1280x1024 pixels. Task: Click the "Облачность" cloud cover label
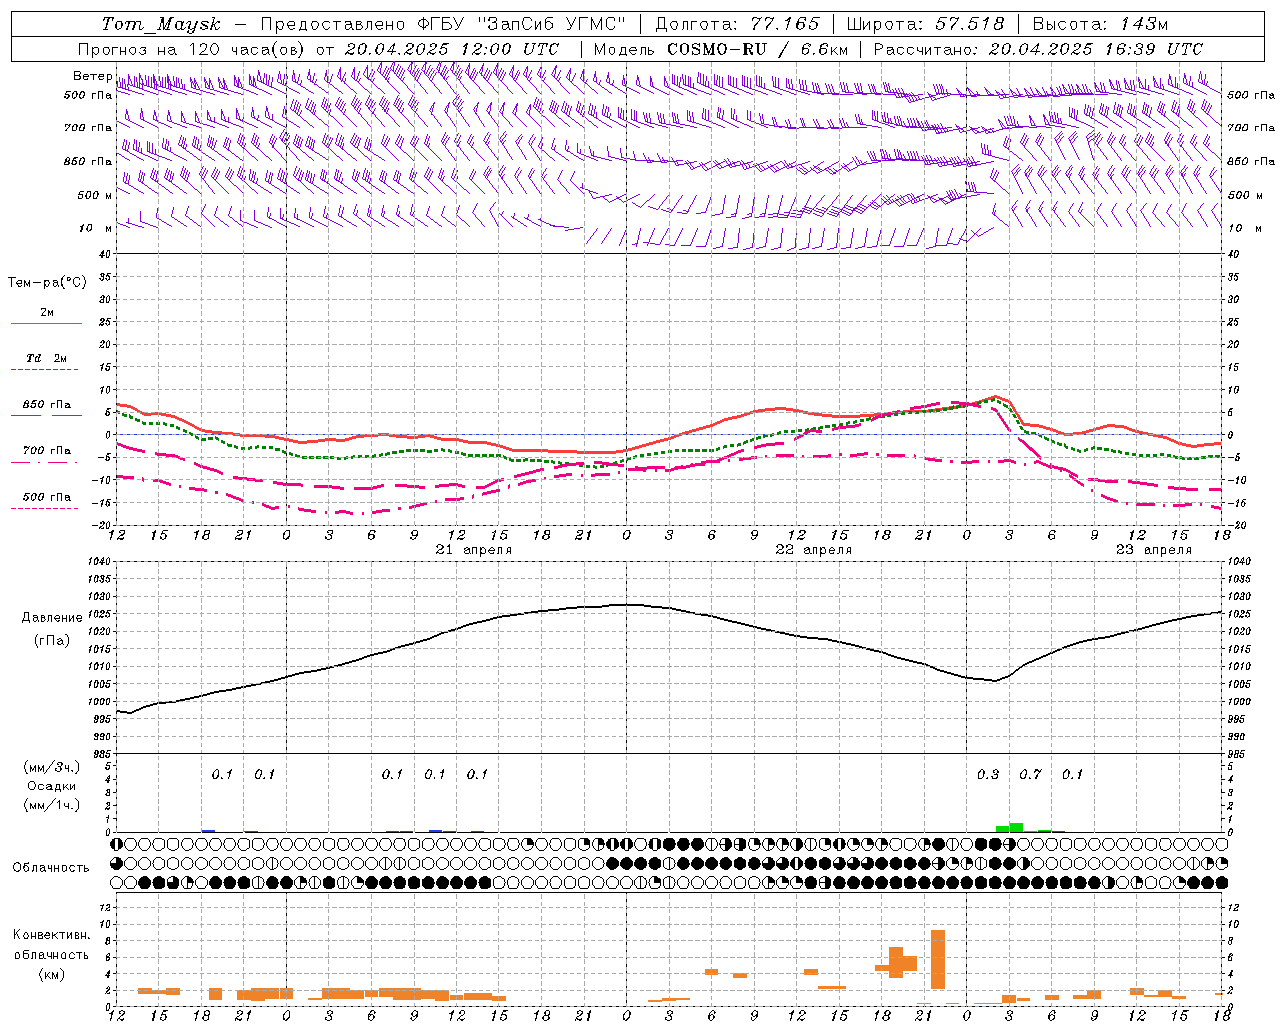click(51, 867)
